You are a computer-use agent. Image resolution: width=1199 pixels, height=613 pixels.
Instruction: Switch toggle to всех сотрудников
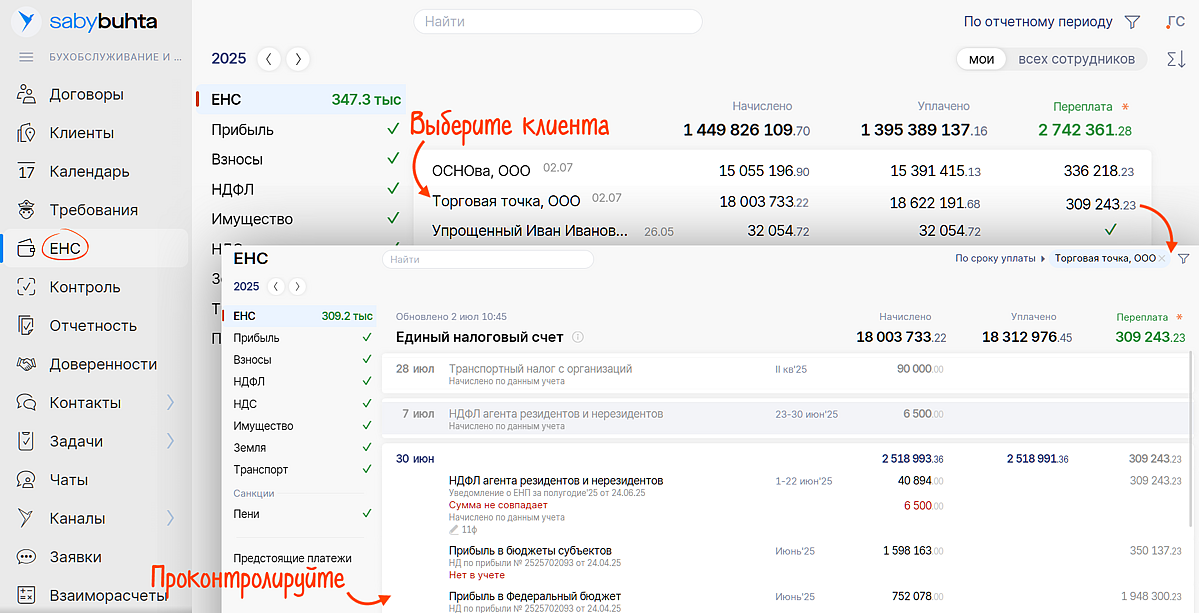[1076, 59]
